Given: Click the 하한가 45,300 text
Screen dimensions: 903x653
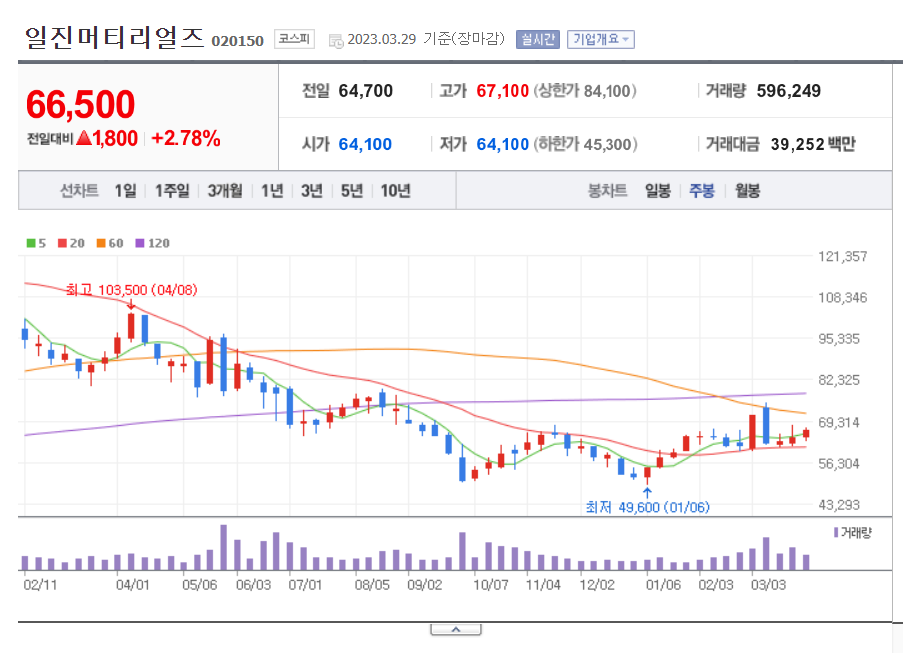Looking at the screenshot, I should pos(586,144).
